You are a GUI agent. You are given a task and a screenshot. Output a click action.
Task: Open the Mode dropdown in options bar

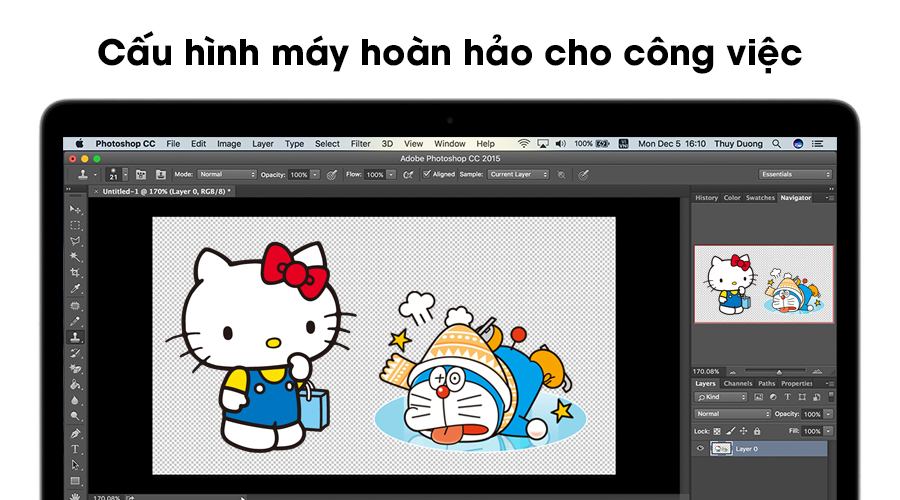tap(227, 175)
